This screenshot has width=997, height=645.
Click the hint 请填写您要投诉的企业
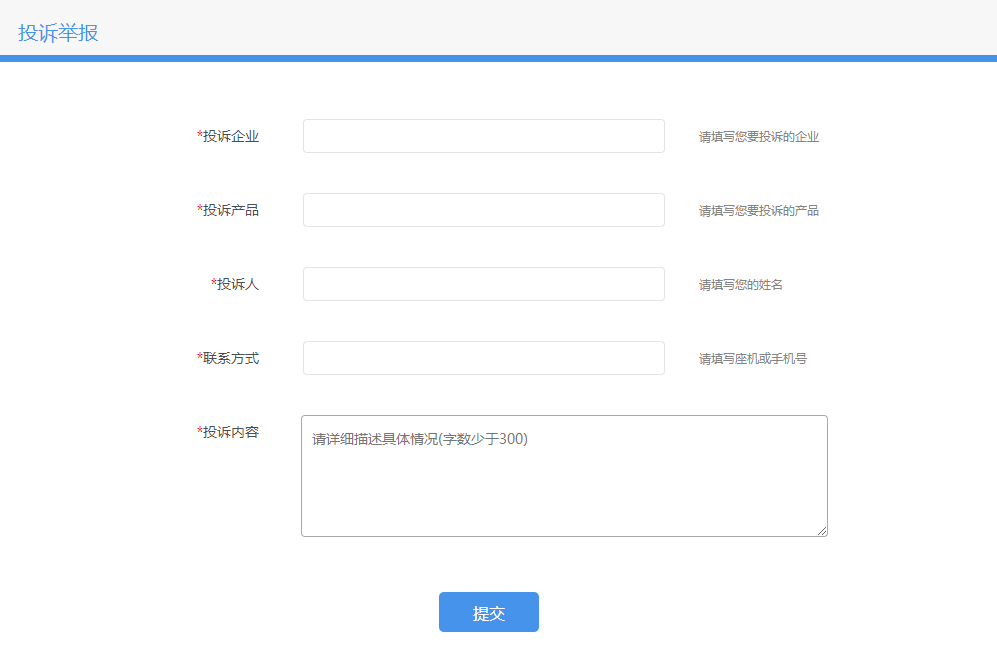pyautogui.click(x=758, y=137)
